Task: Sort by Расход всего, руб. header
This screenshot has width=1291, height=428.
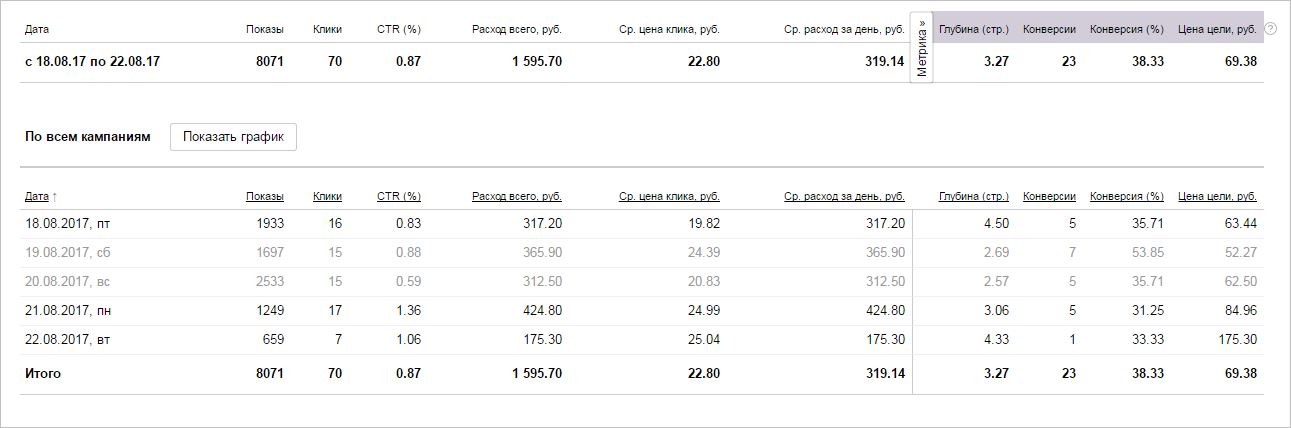Action: click(516, 197)
